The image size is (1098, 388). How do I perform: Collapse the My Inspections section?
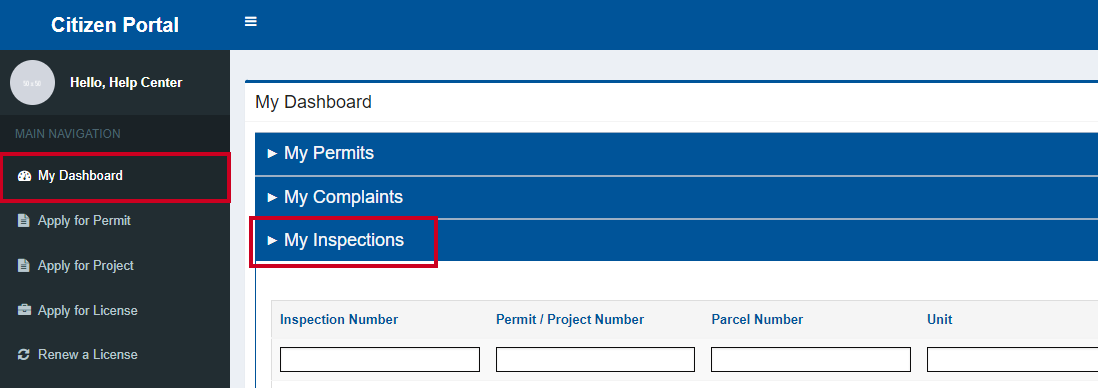[676, 240]
